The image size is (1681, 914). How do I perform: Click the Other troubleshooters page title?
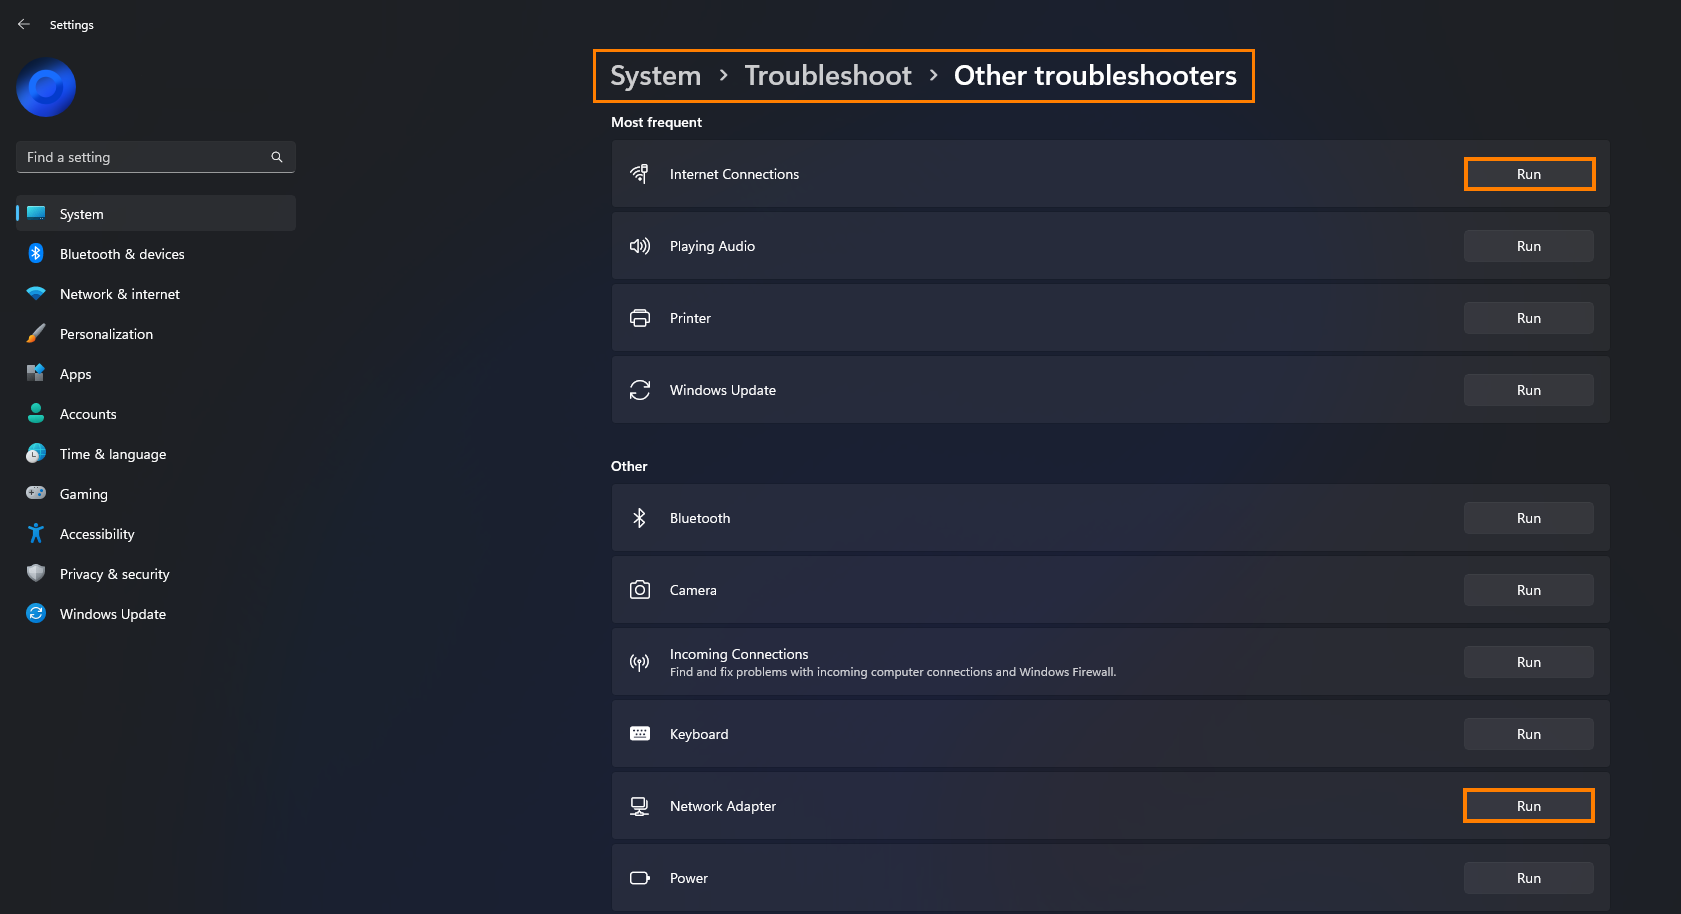click(x=1095, y=76)
